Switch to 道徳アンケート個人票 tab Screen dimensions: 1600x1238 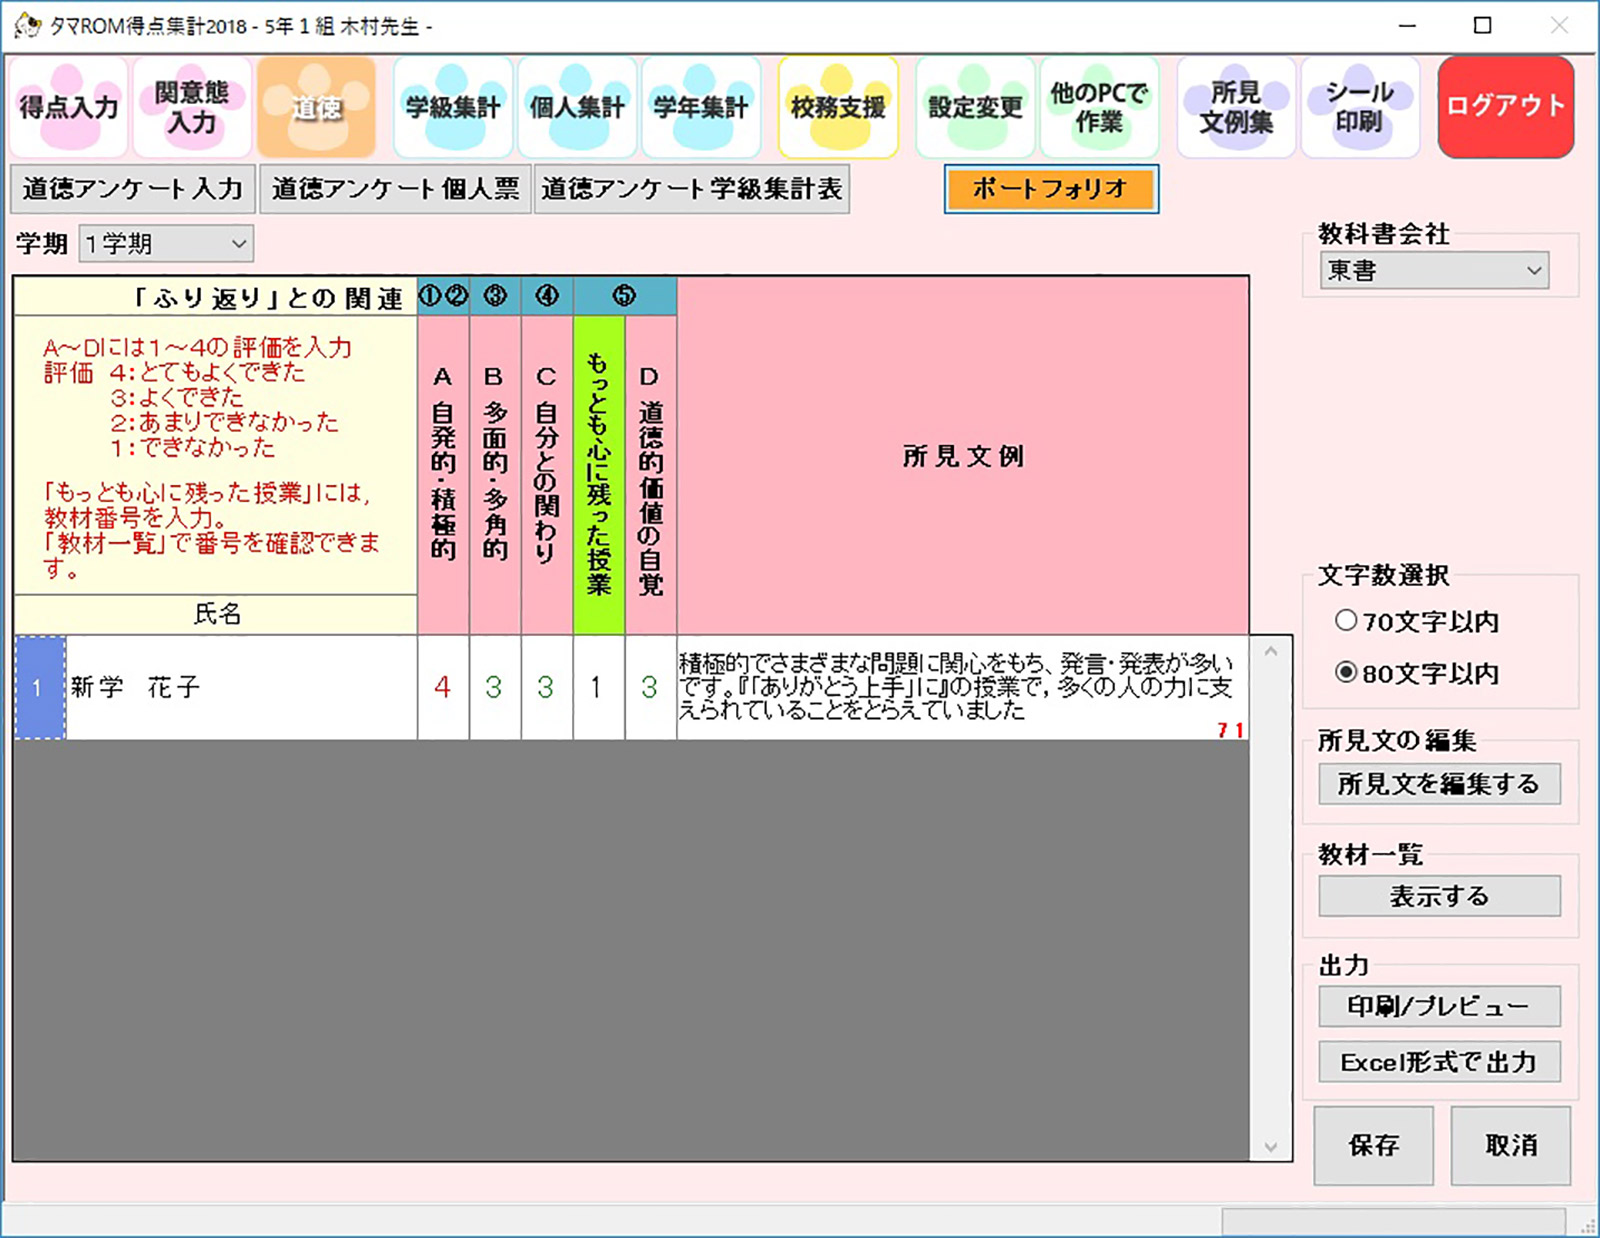(395, 189)
